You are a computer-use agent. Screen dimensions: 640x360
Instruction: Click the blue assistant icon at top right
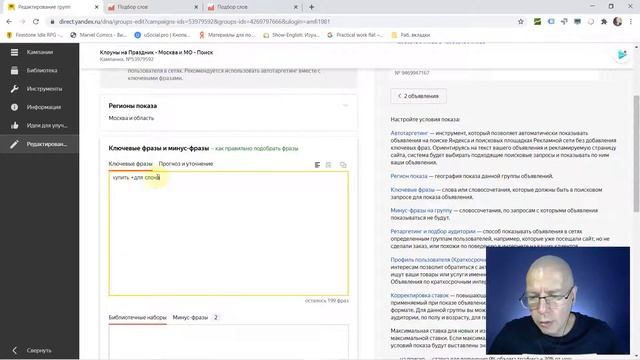622,55
